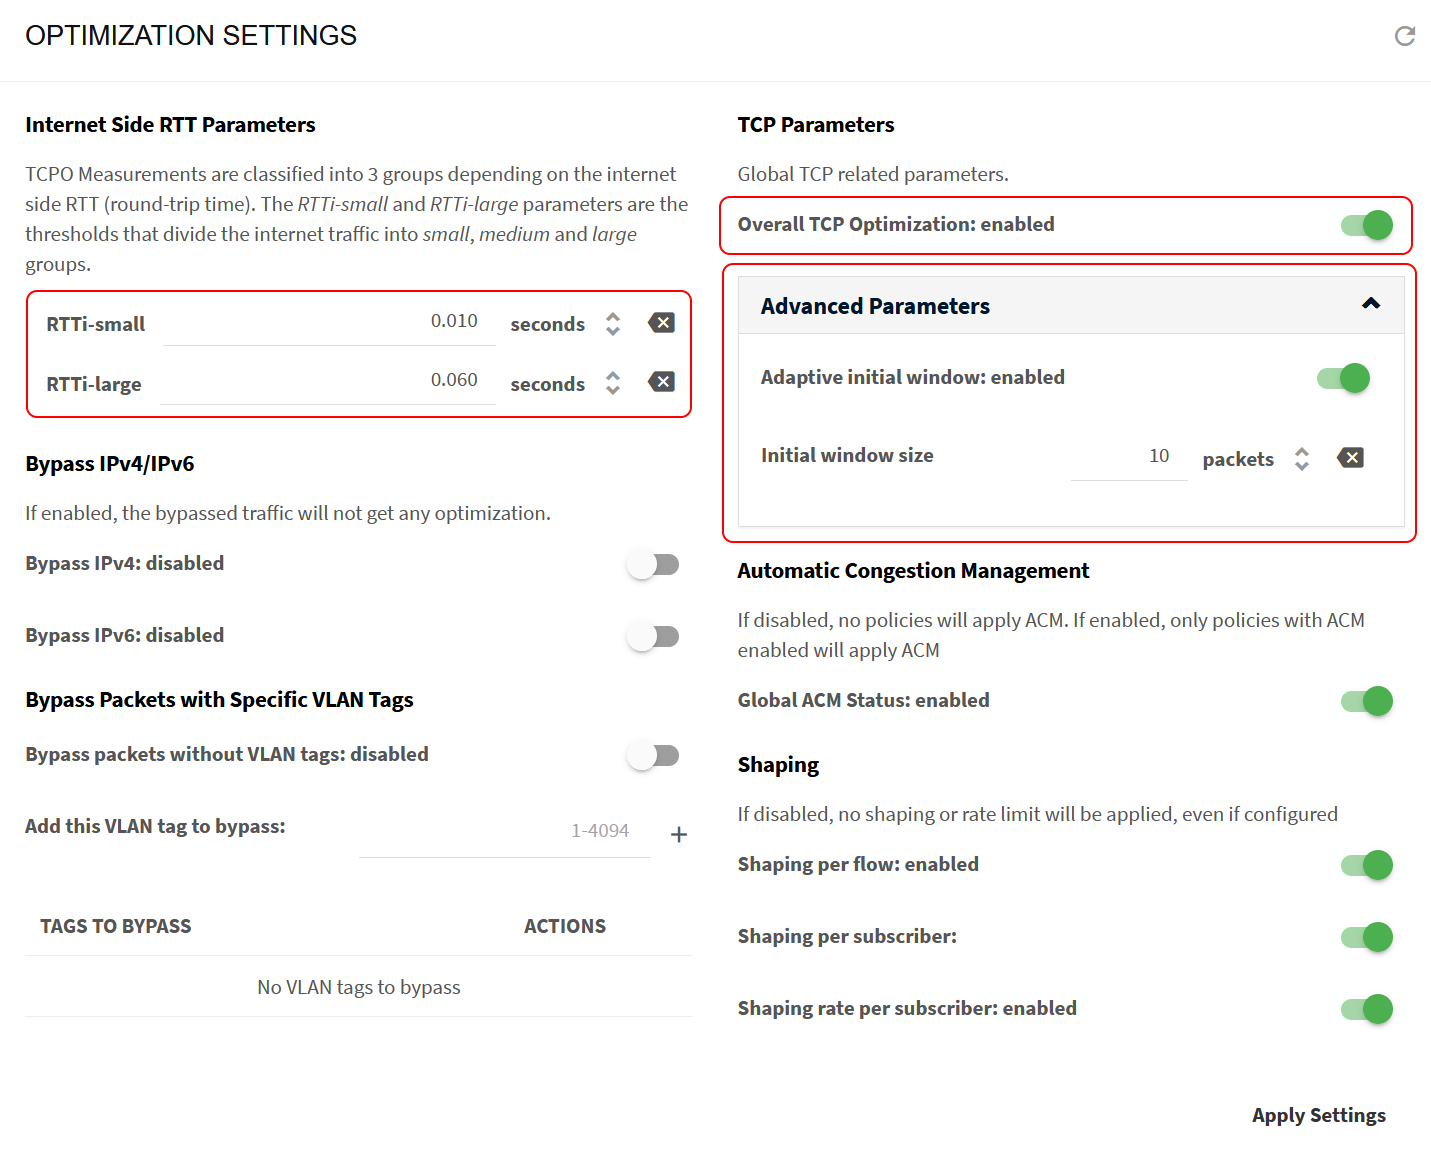Click the RTTi-small value field
This screenshot has width=1431, height=1154.
pyautogui.click(x=329, y=322)
